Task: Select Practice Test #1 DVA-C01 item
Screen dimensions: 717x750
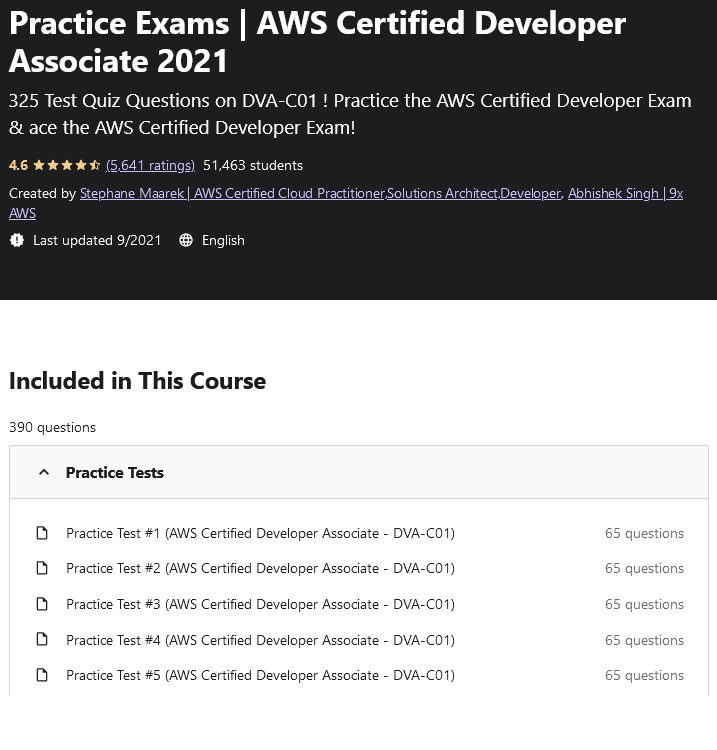Action: (260, 533)
